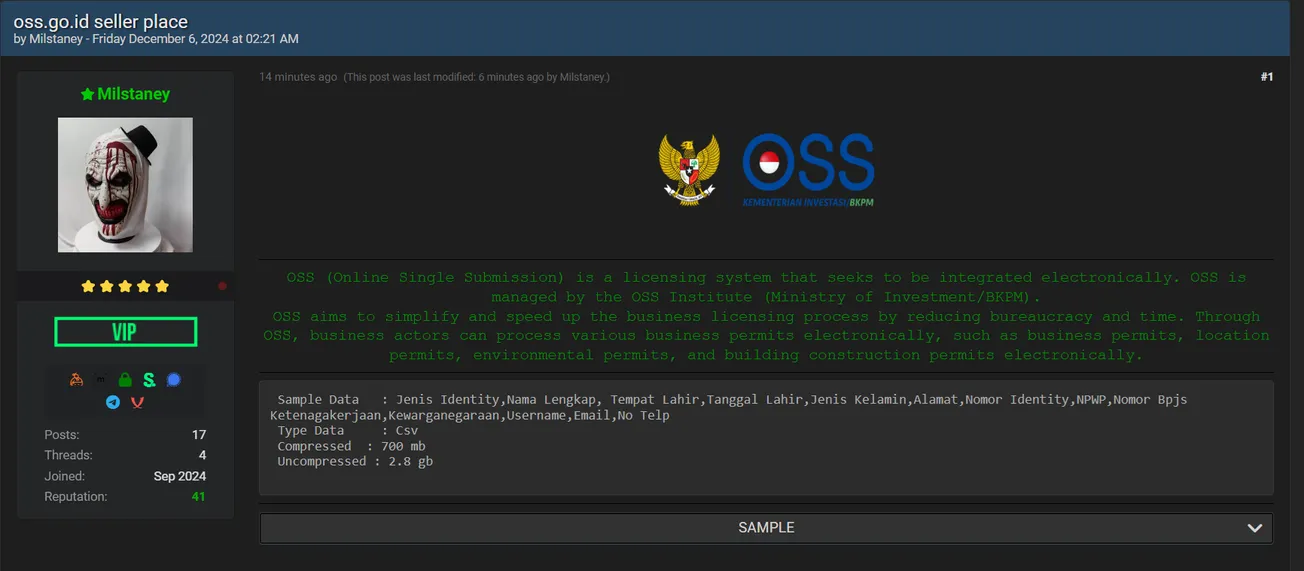Click the clown-mask avatar image
Screen dimensions: 1304x571
tap(125, 185)
